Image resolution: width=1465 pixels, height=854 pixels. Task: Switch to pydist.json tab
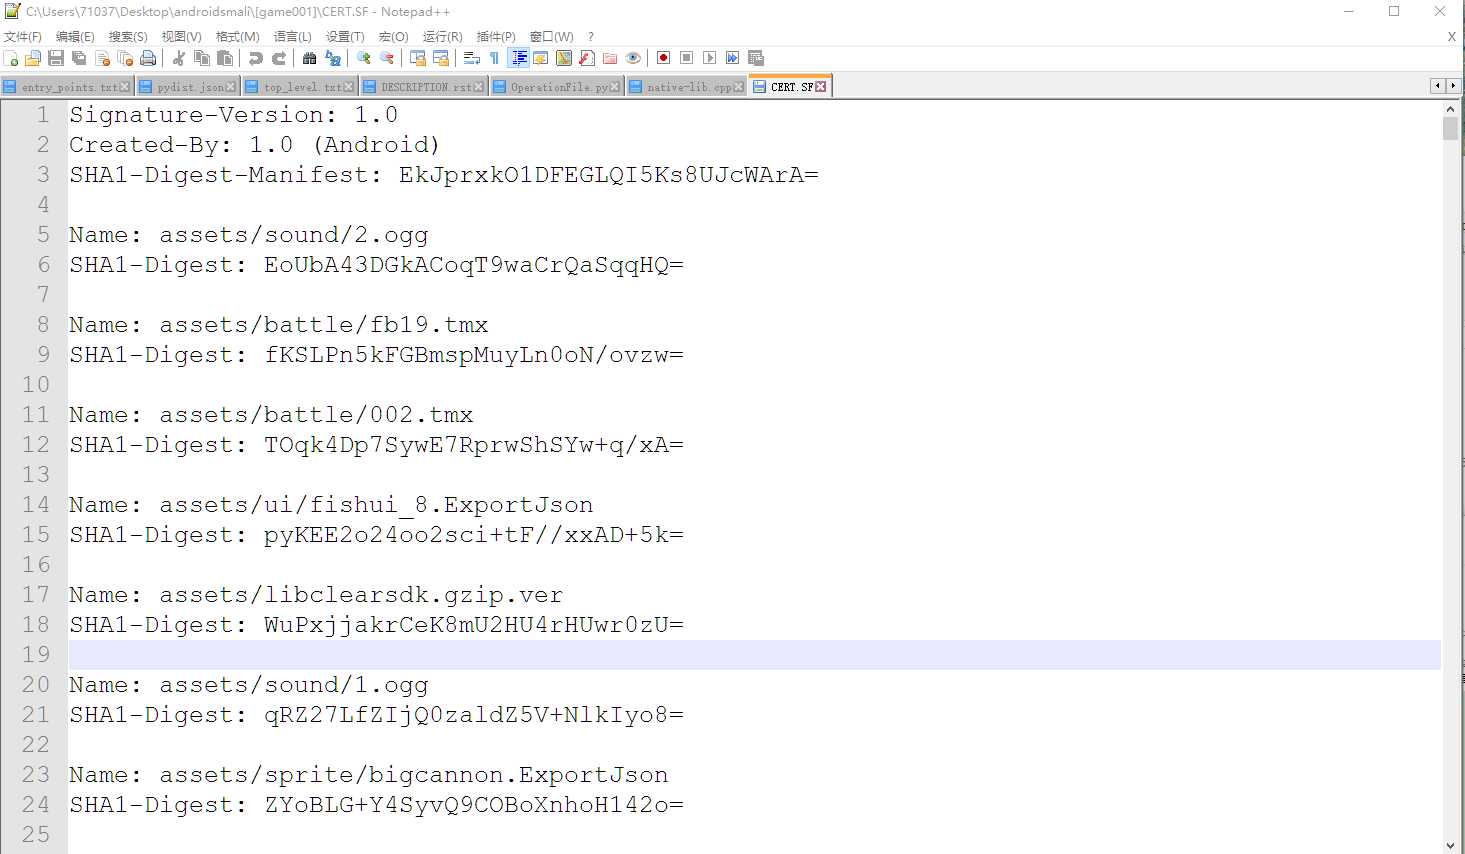tap(187, 87)
